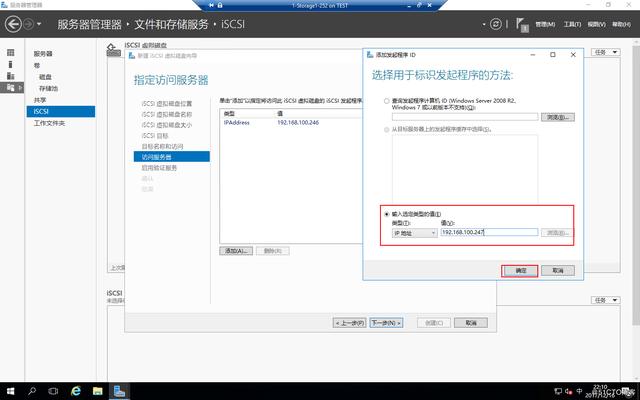
Task: Open File Explorer from the taskbar
Action: (98, 391)
